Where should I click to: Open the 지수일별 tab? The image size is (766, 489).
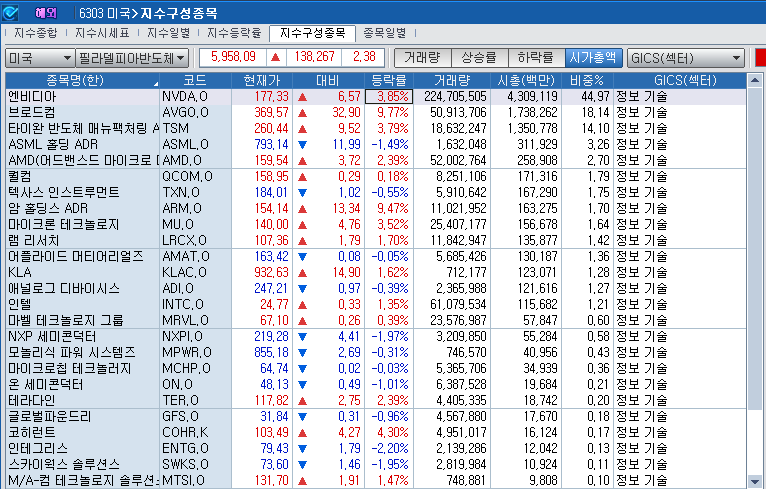tap(169, 33)
